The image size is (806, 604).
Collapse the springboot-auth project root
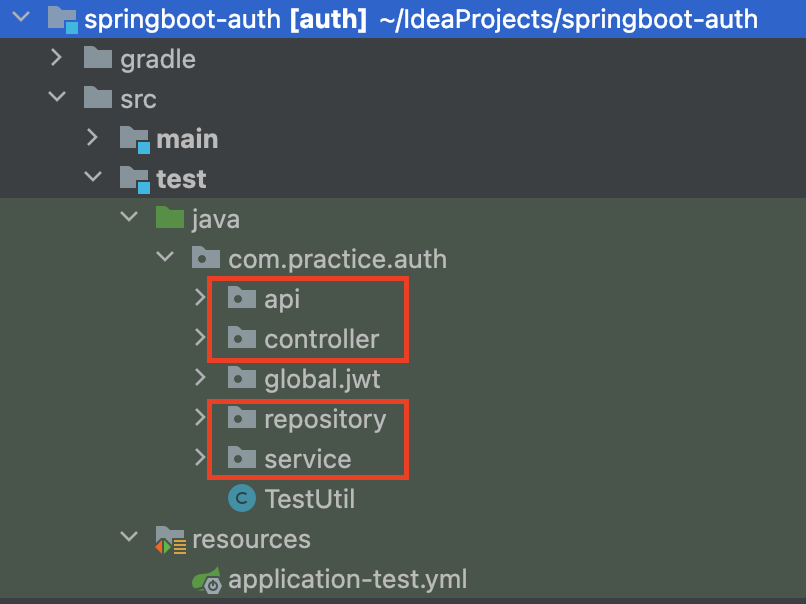coord(21,17)
